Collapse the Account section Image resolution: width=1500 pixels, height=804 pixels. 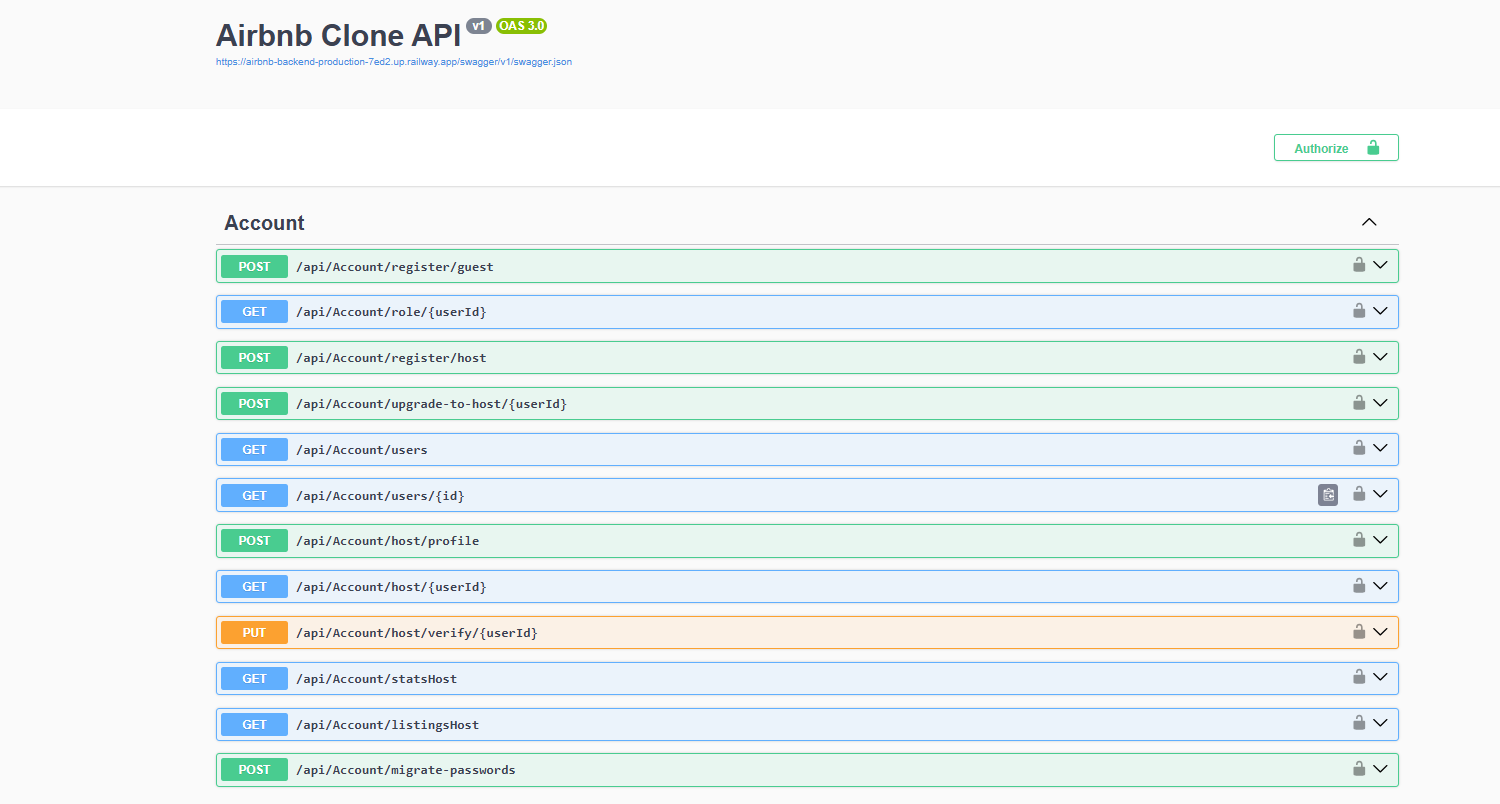pos(1370,222)
